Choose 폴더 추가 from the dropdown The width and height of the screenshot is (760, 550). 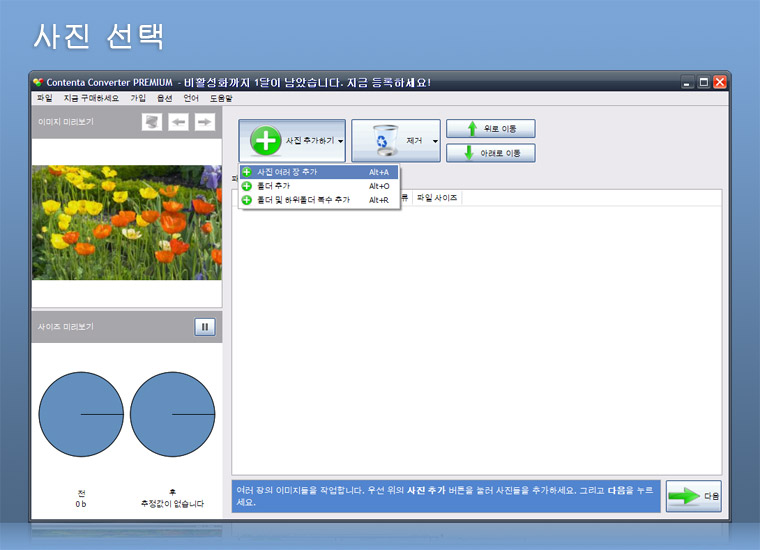(319, 186)
